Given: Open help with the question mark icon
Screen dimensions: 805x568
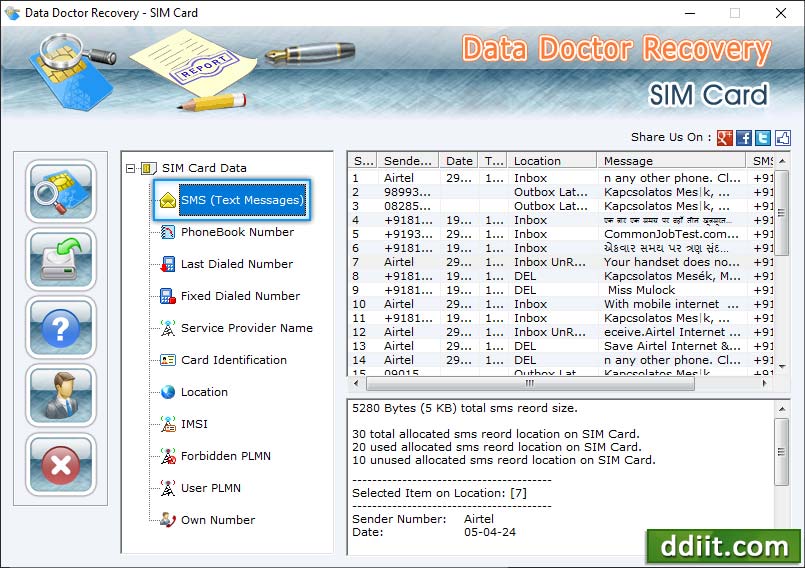Looking at the screenshot, I should click(61, 328).
